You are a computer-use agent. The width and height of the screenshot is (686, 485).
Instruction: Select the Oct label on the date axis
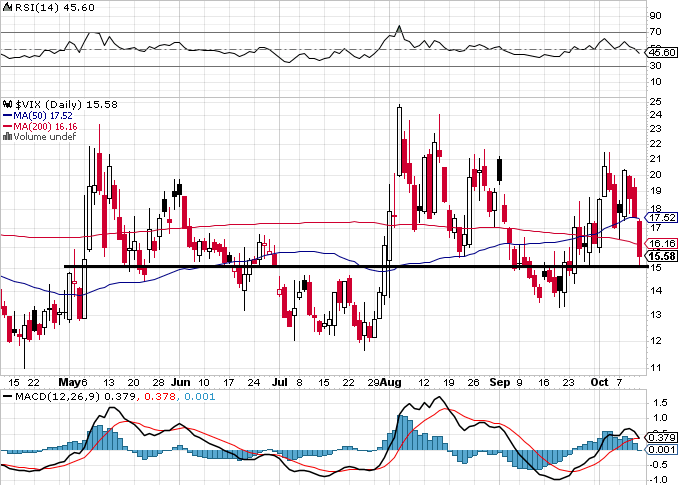(598, 382)
